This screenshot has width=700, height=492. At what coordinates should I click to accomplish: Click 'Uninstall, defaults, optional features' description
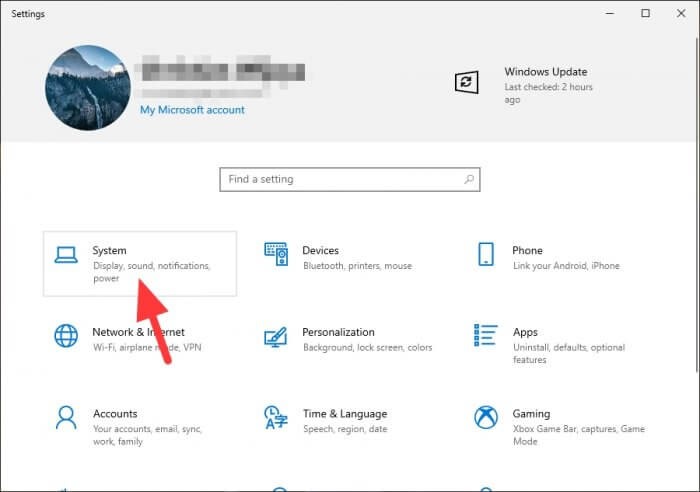coord(569,354)
